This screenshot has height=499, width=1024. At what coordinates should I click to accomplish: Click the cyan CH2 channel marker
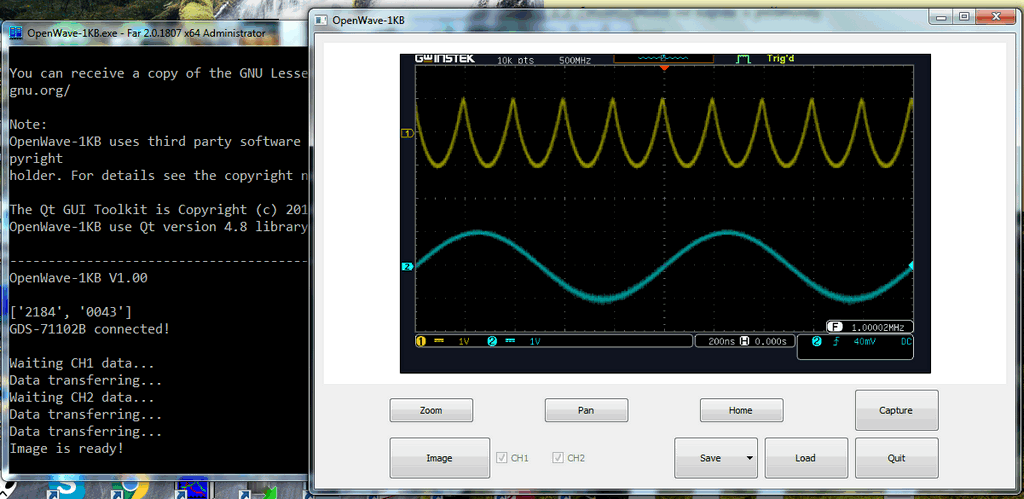407,267
